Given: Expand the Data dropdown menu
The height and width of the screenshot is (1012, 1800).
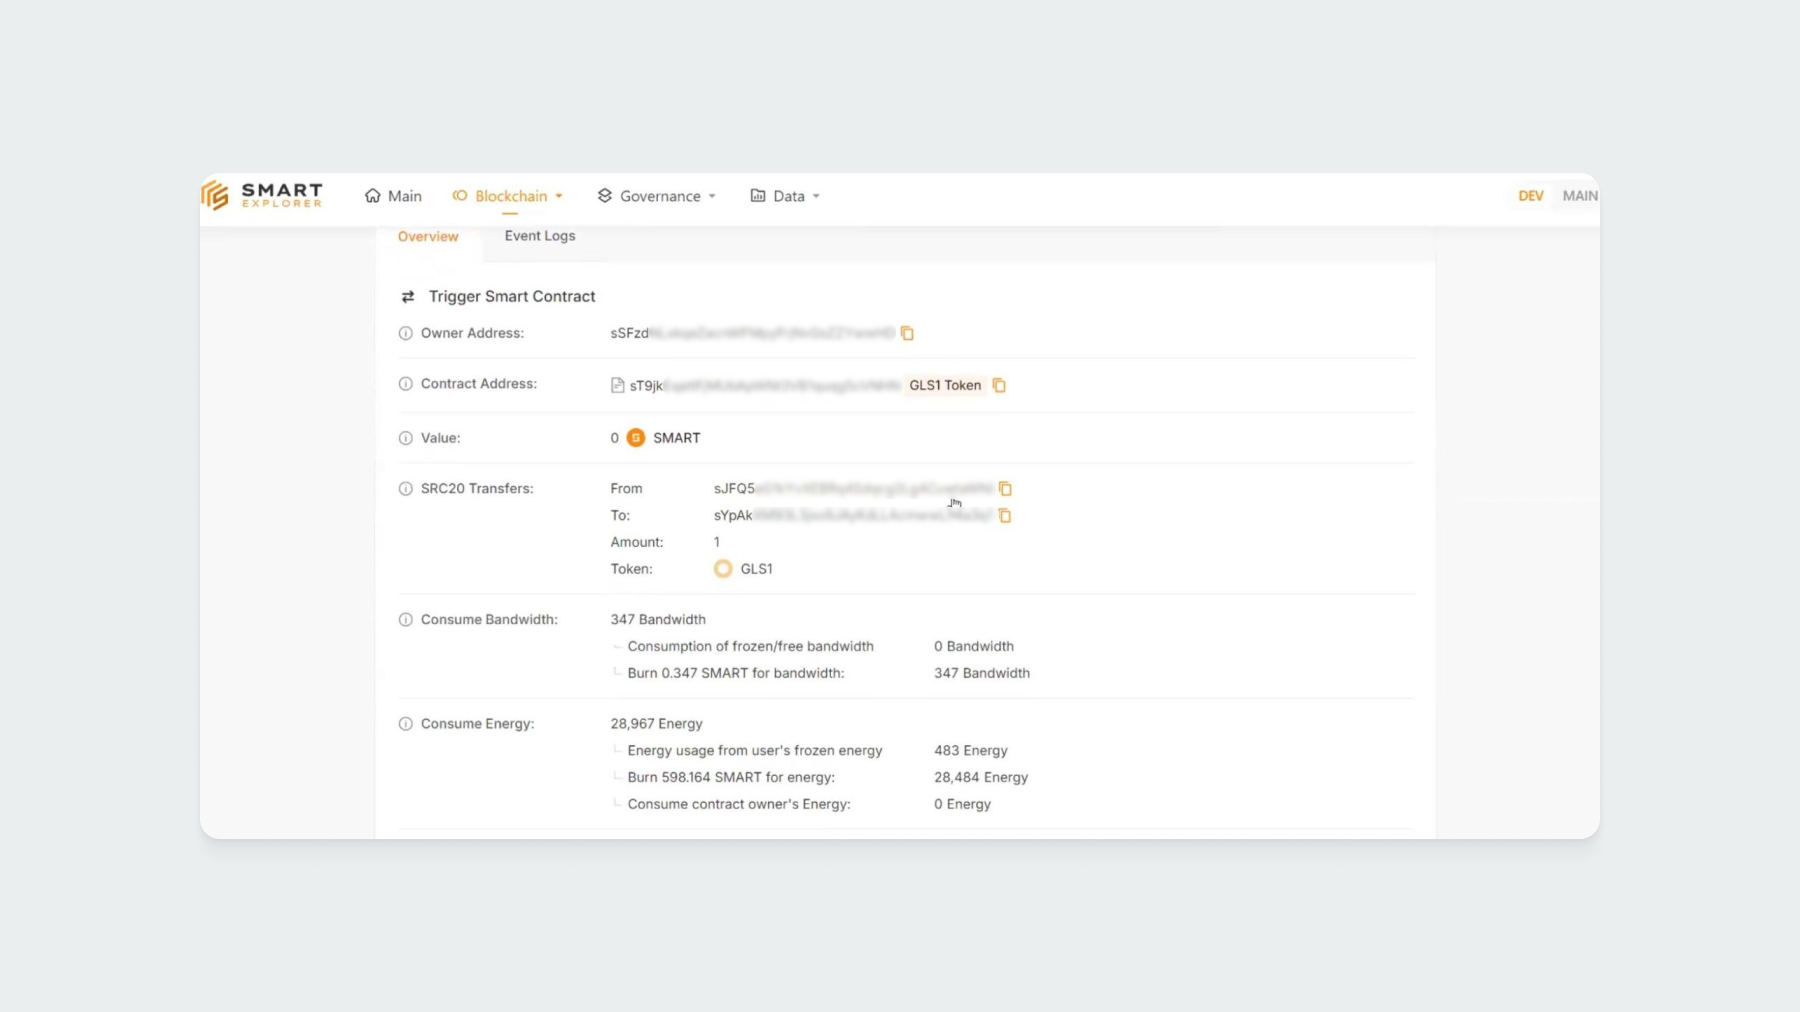Looking at the screenshot, I should [785, 196].
